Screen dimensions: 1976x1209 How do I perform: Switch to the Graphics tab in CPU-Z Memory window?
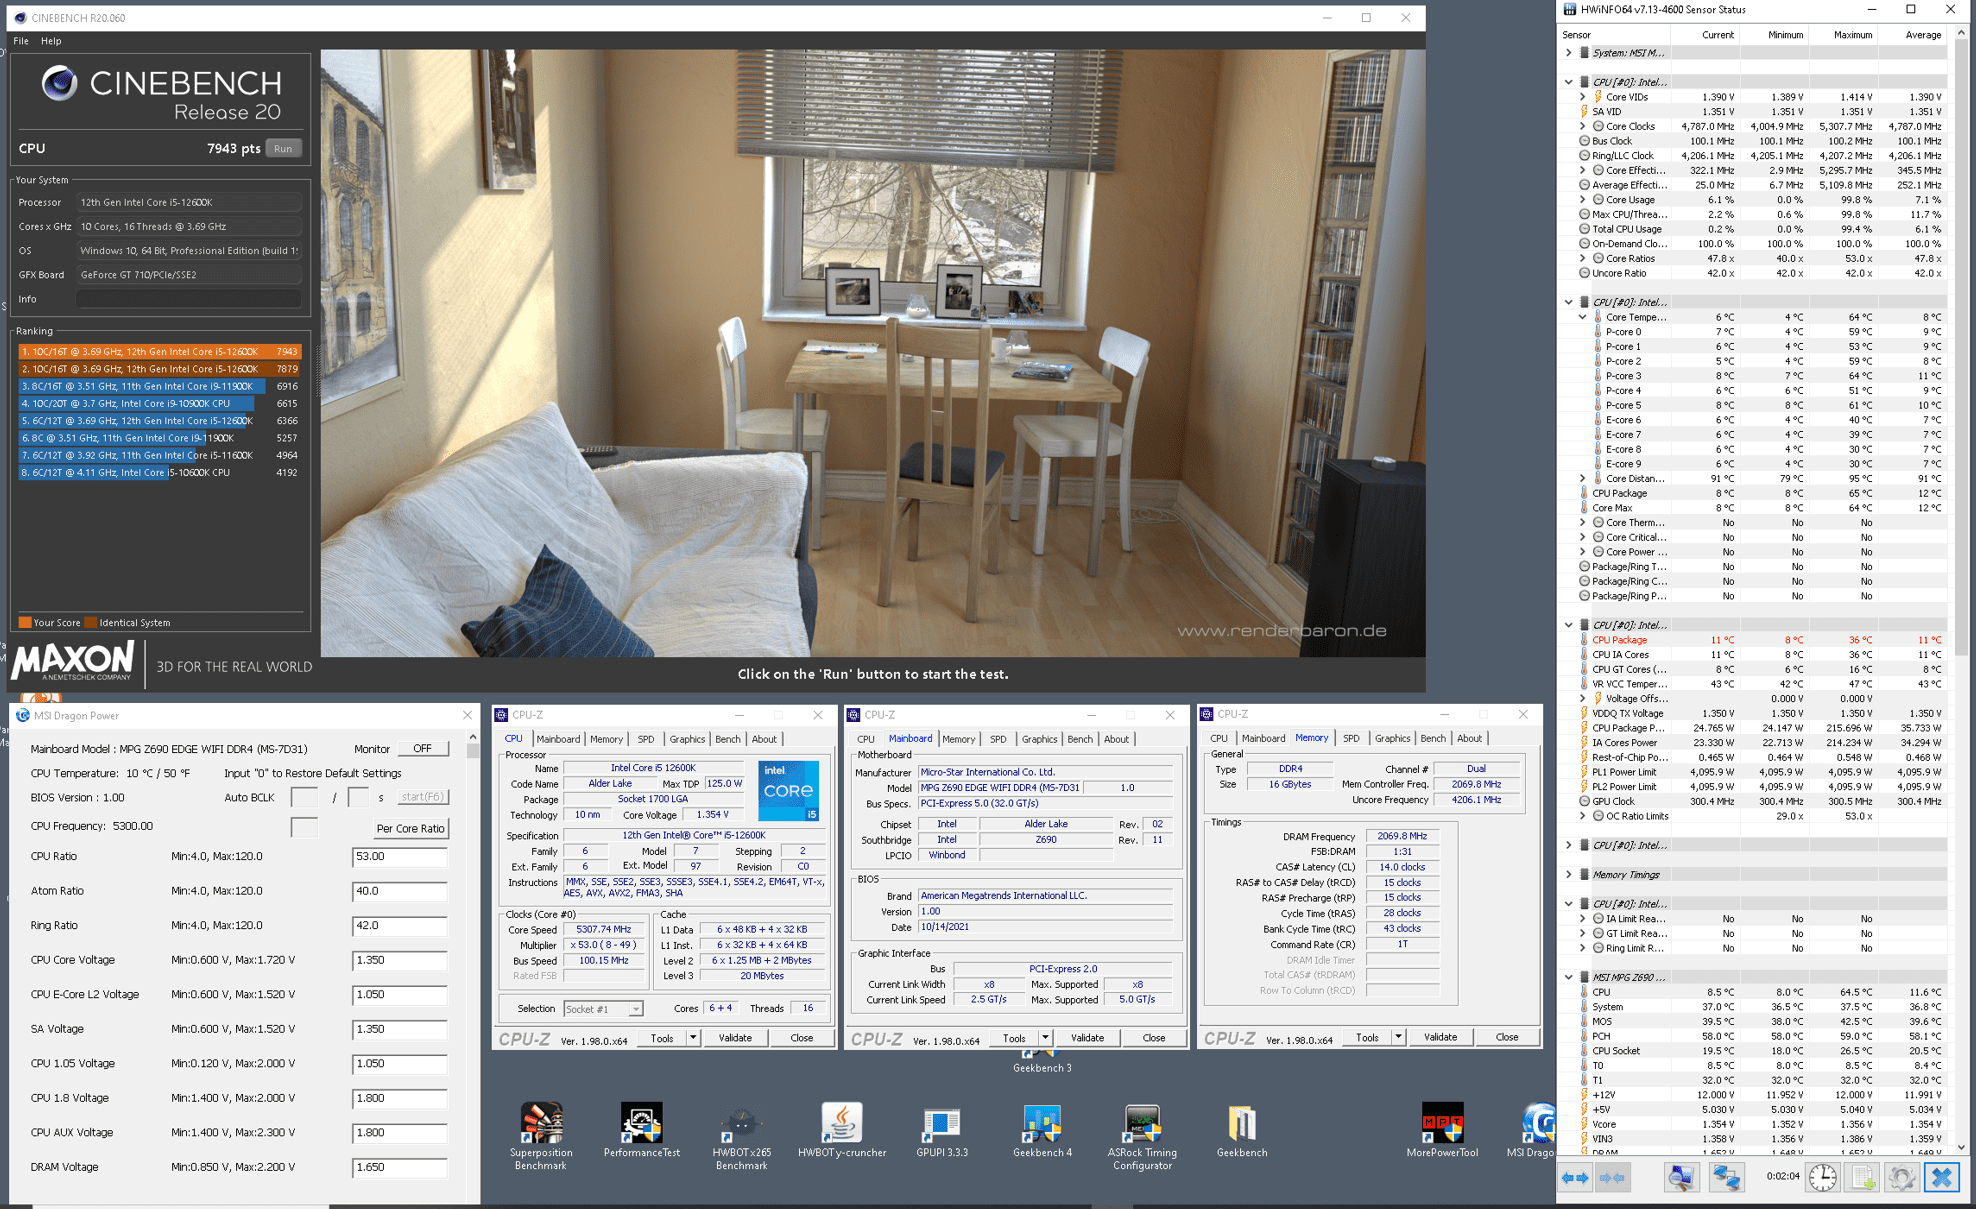1392,738
